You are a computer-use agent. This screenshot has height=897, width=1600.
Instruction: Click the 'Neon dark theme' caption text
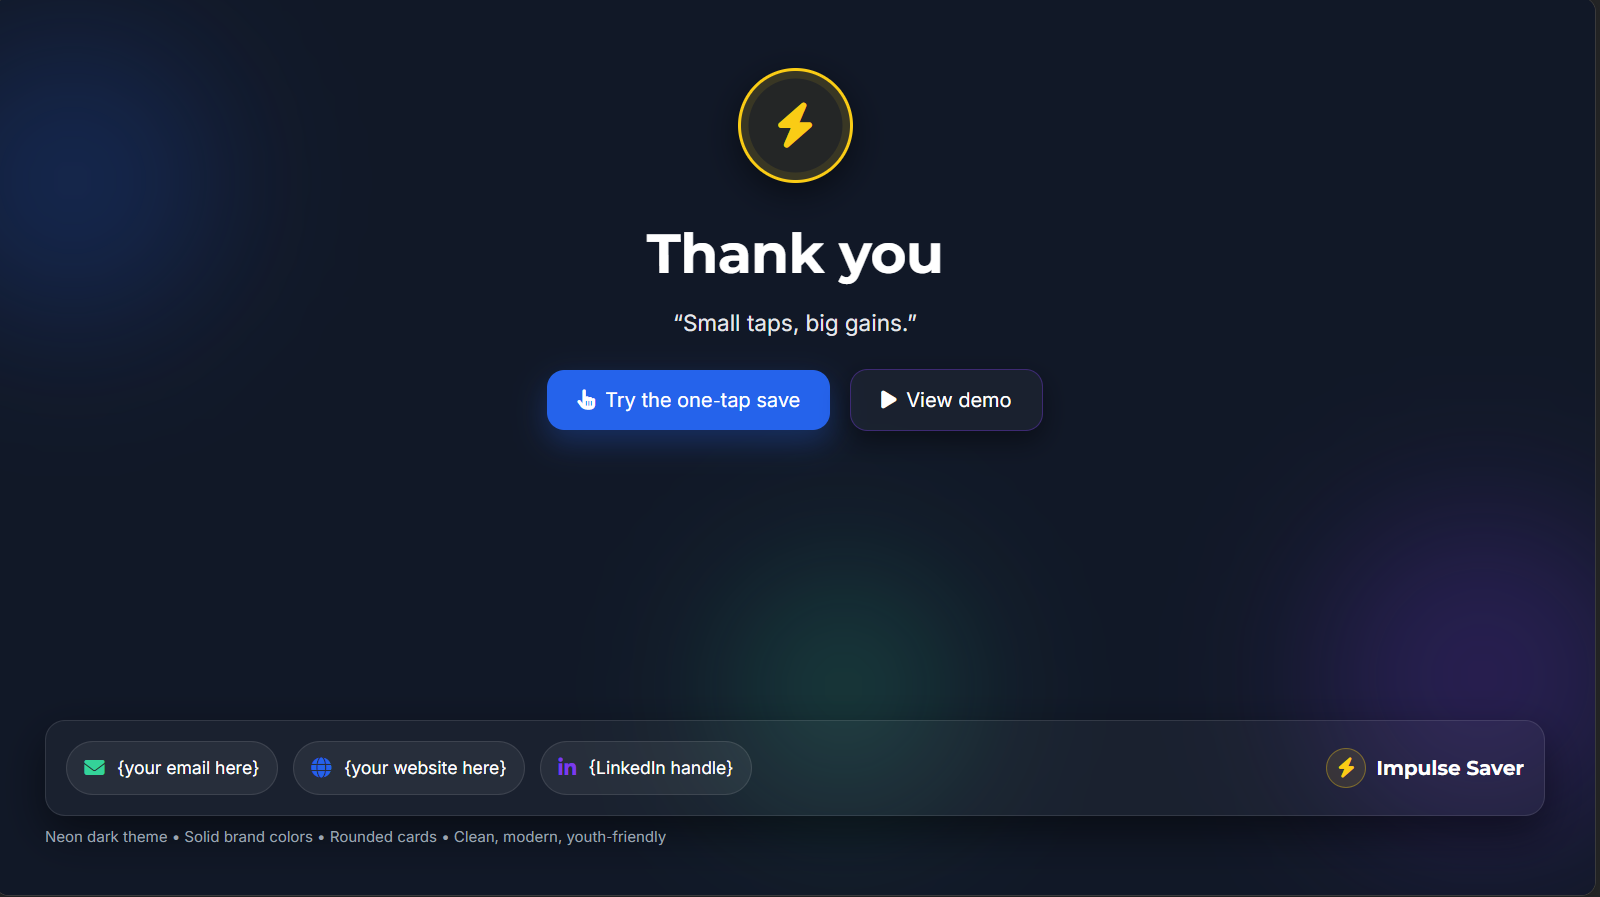point(106,837)
